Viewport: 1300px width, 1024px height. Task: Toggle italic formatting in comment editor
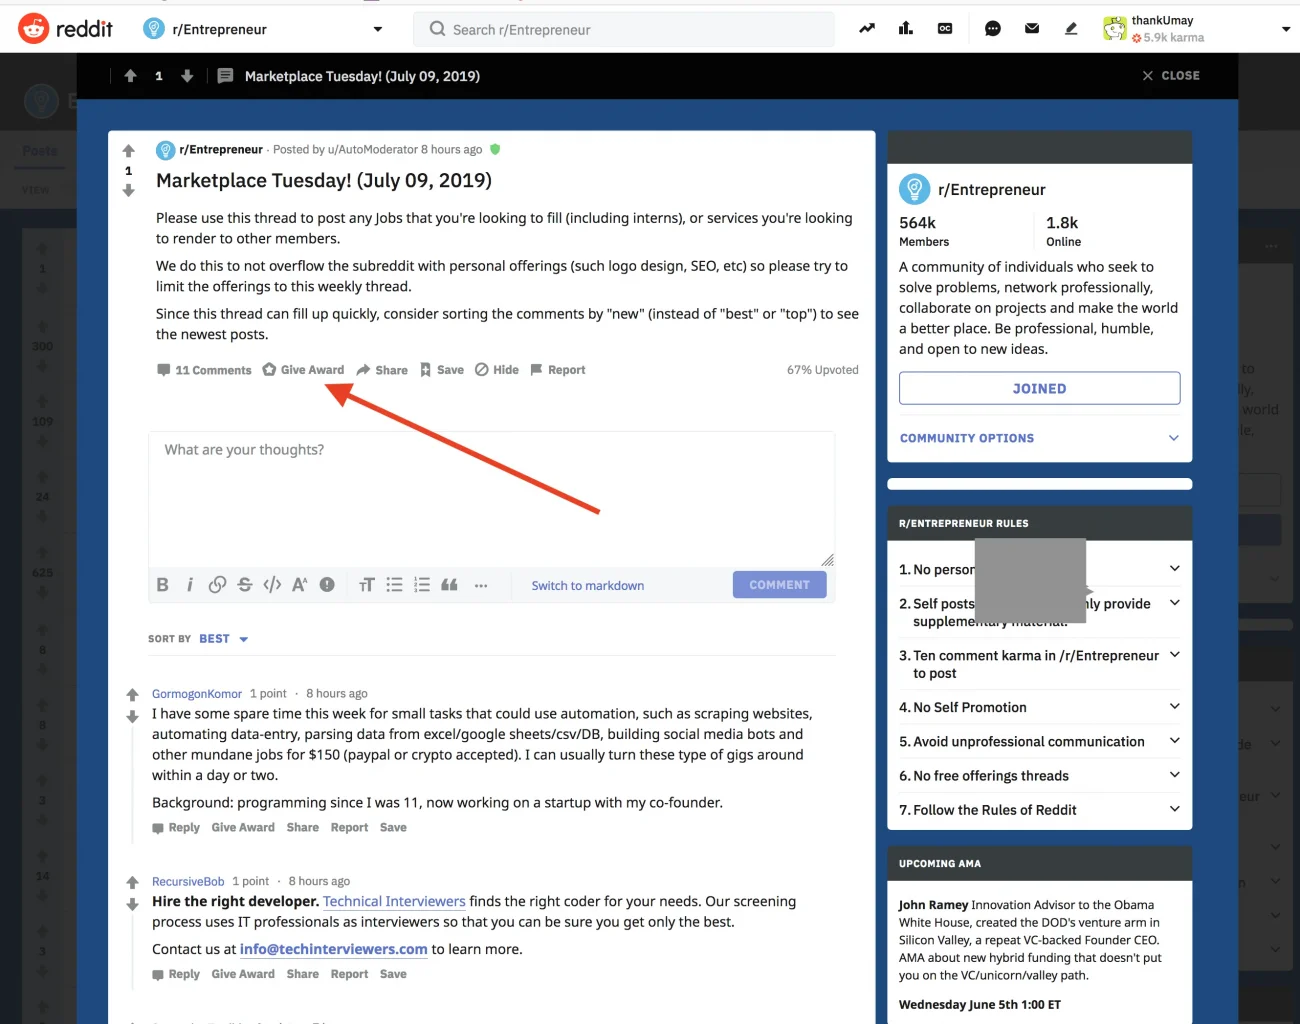pyautogui.click(x=190, y=585)
